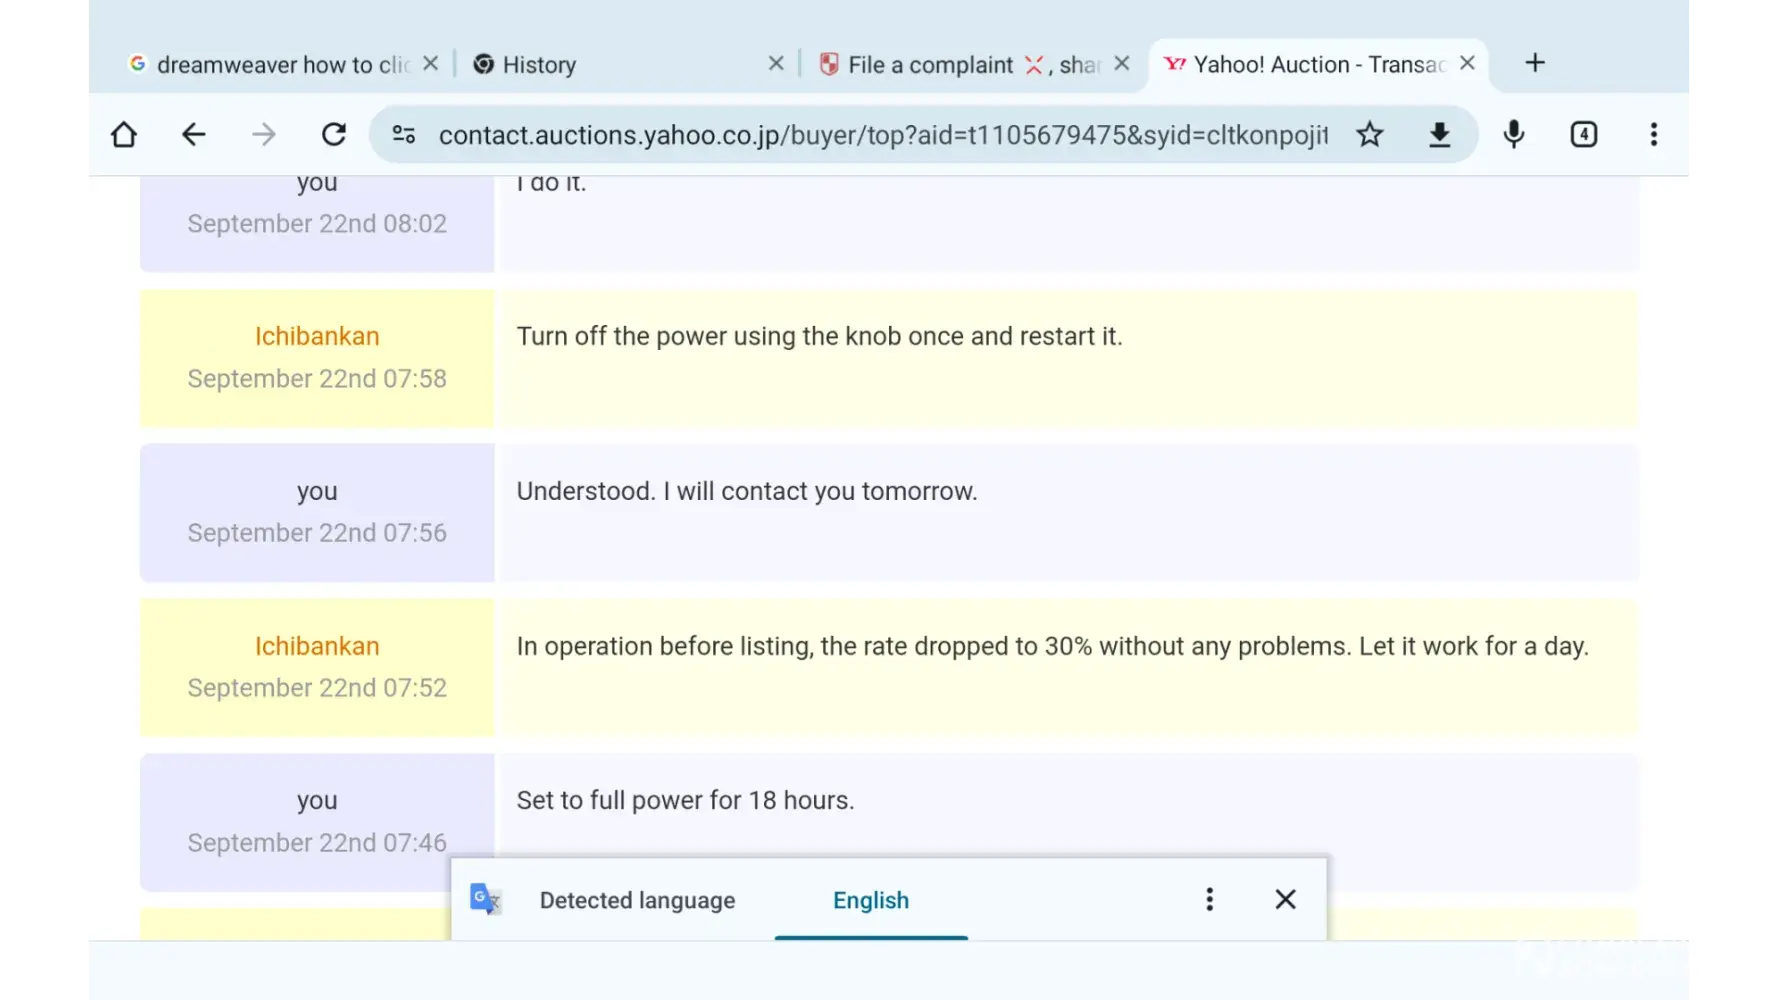Download the page using download icon
This screenshot has width=1778, height=1000.
pos(1440,135)
